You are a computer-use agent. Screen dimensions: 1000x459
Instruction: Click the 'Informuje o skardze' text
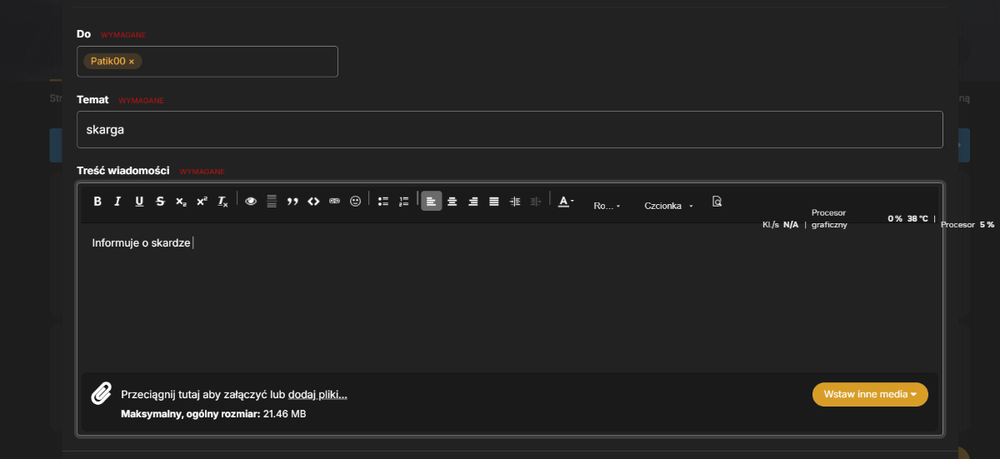coord(141,243)
